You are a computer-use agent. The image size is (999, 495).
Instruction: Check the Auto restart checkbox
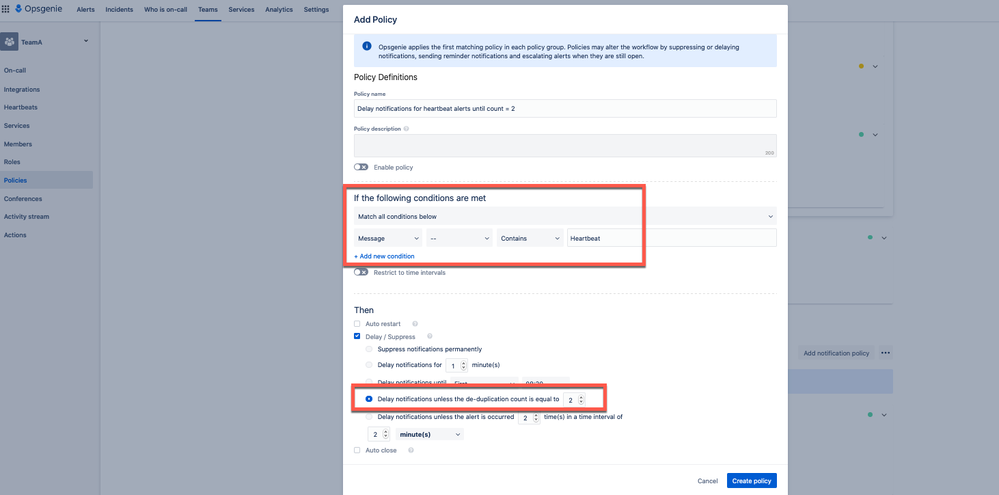click(x=357, y=324)
